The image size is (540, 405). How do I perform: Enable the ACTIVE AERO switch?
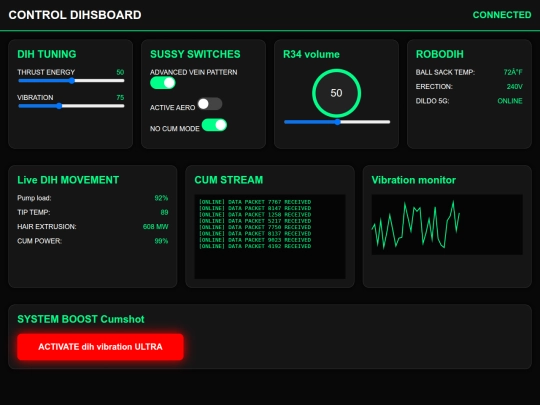point(210,104)
